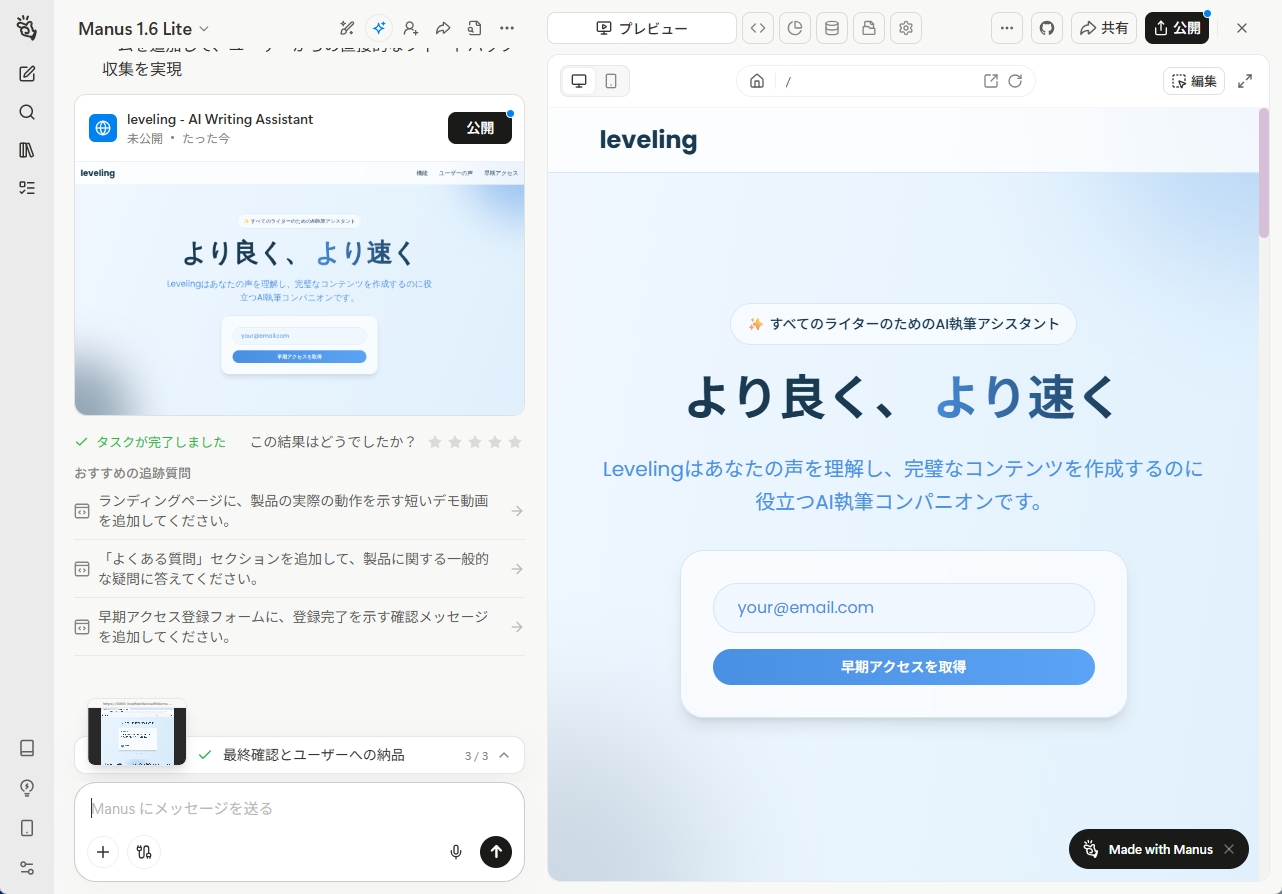Expand the preview to fullscreen
The height and width of the screenshot is (894, 1282).
point(1245,81)
